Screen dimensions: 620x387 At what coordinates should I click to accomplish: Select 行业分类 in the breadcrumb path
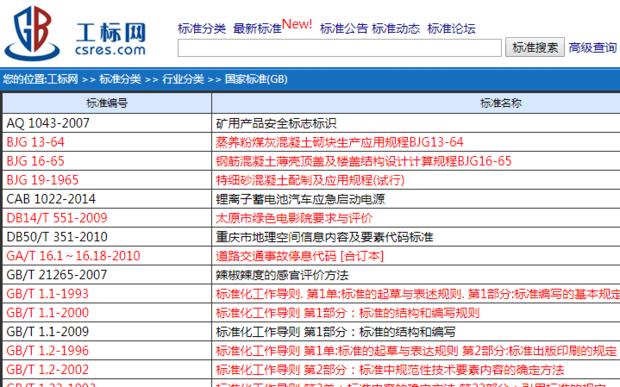(183, 79)
